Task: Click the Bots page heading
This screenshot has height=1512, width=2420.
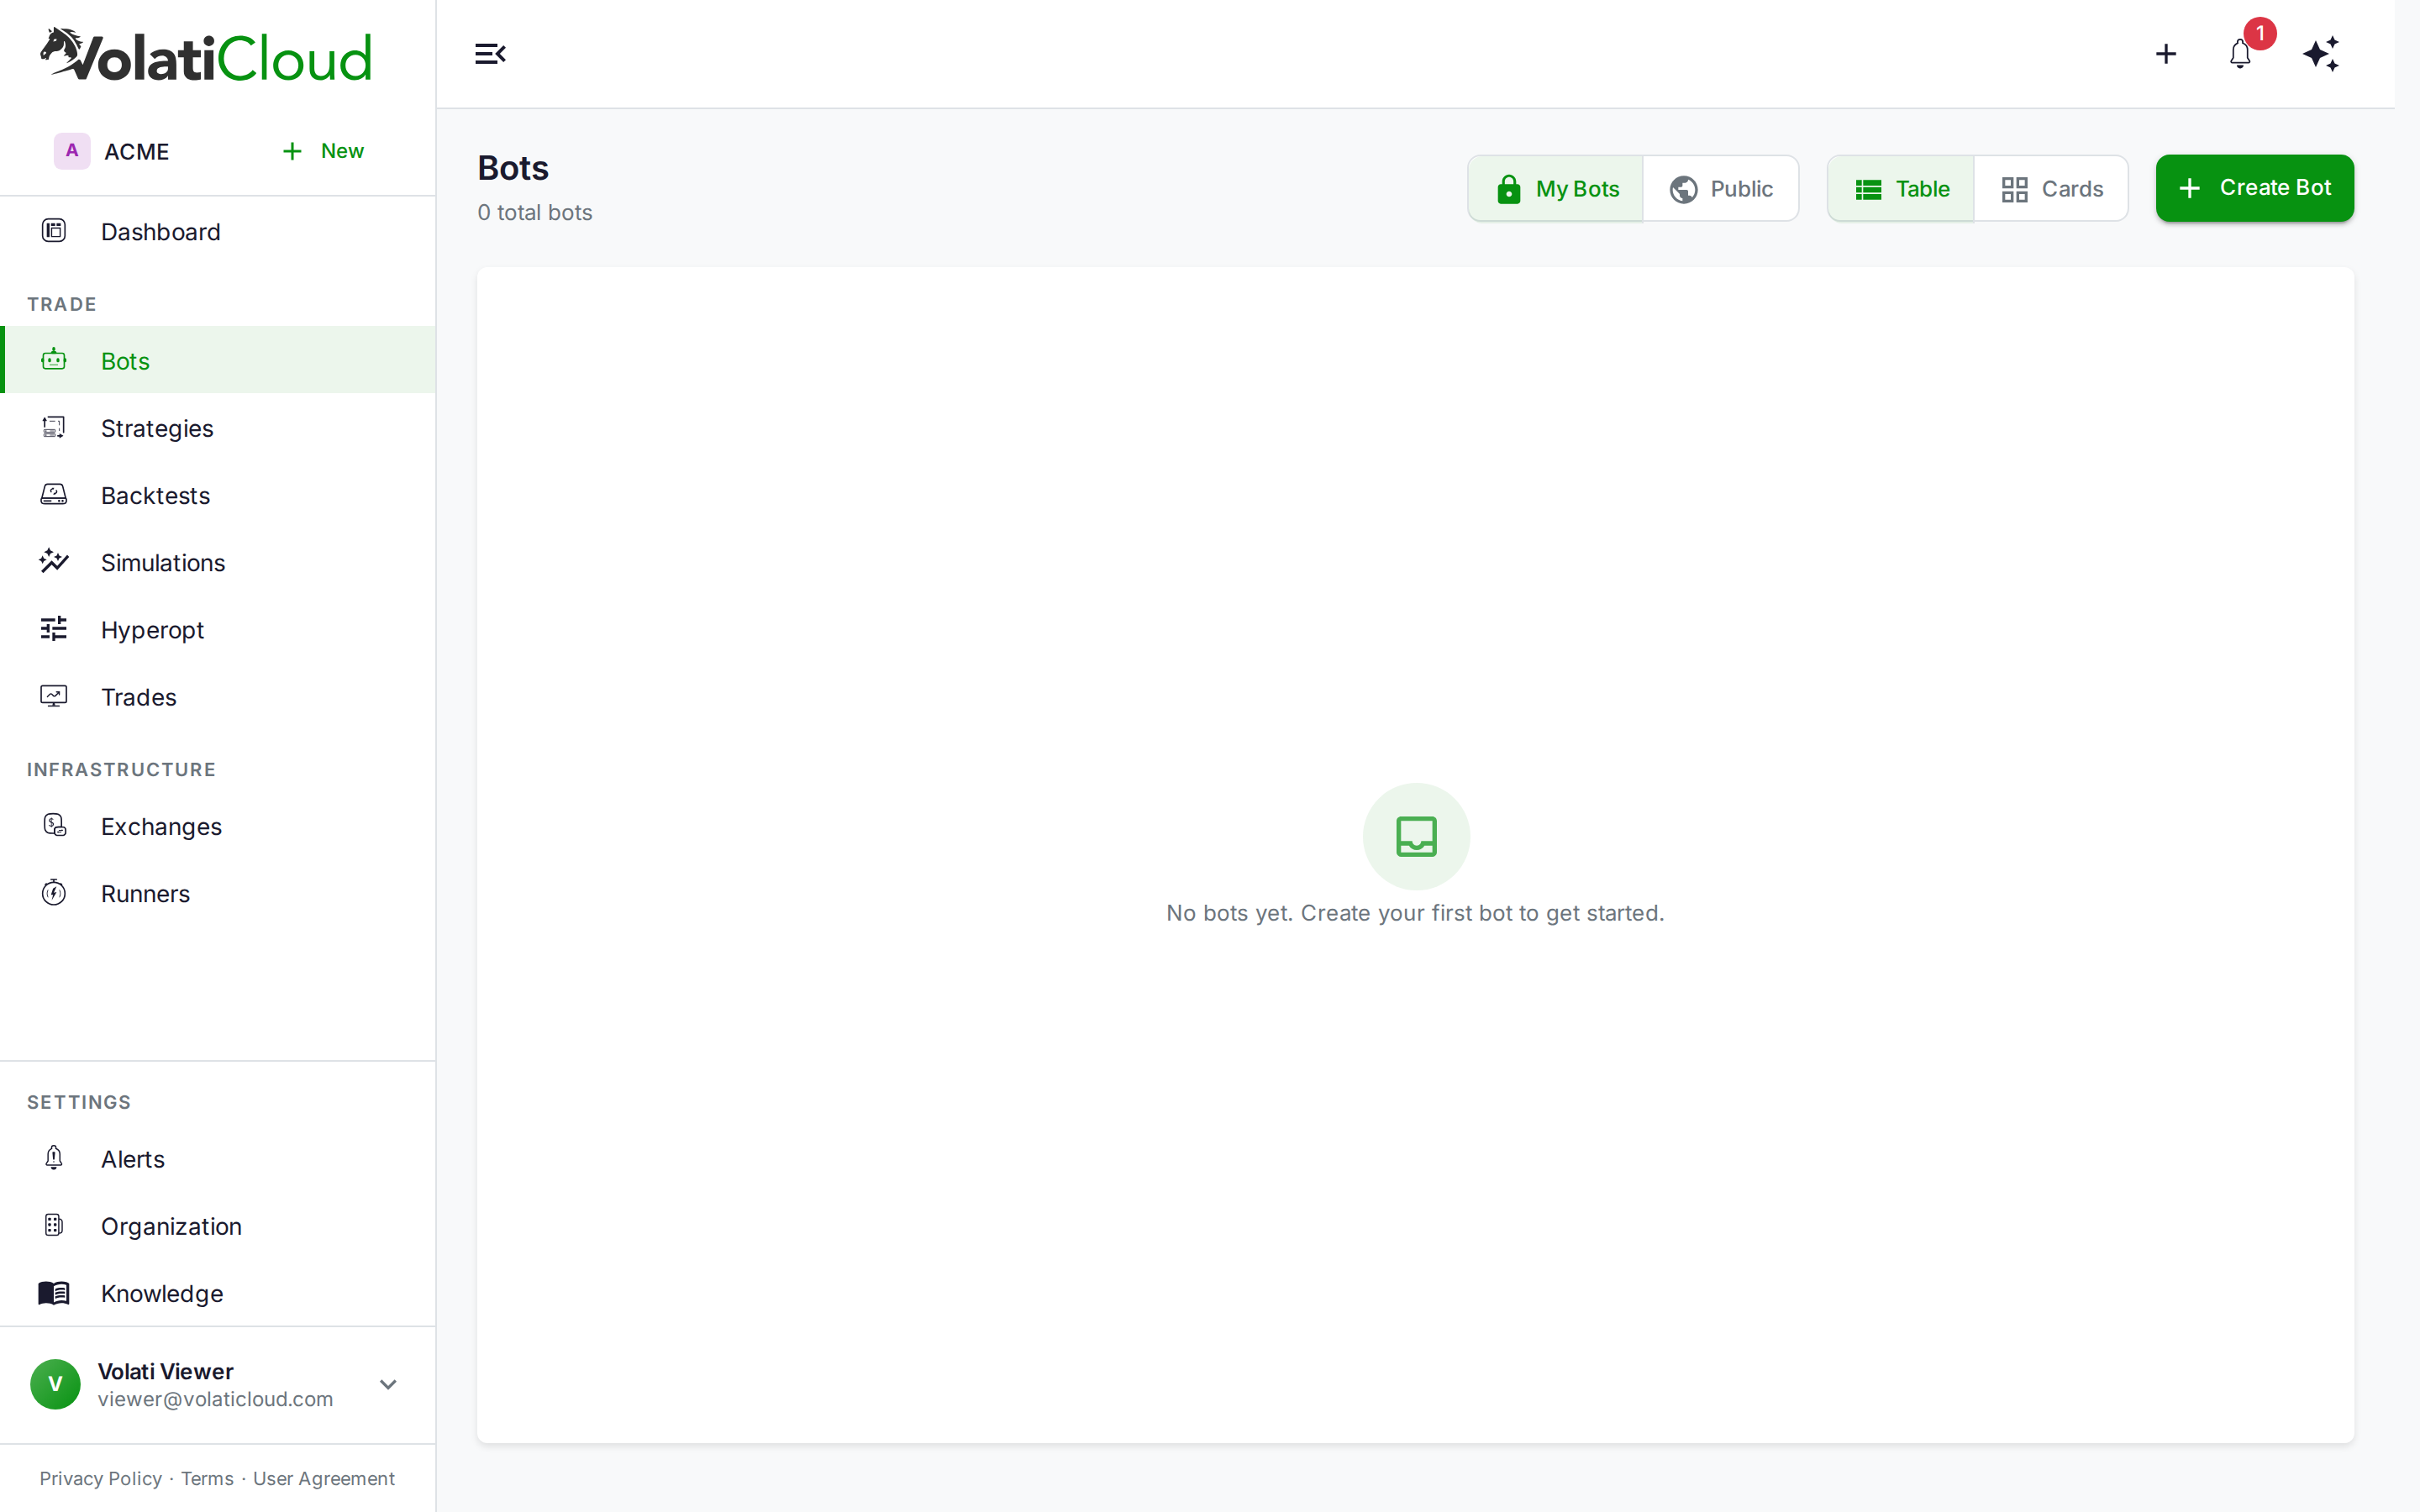Action: coord(513,168)
